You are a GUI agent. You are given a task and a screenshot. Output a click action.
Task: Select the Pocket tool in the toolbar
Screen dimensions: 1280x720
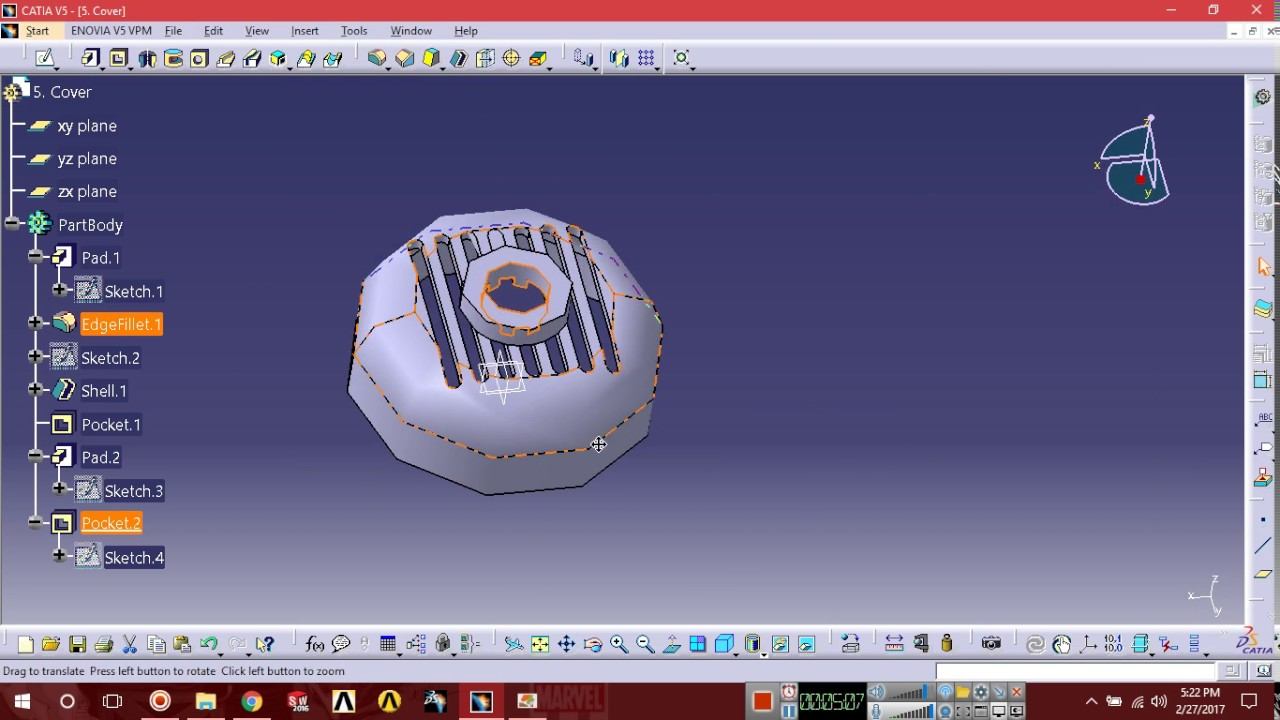(118, 58)
